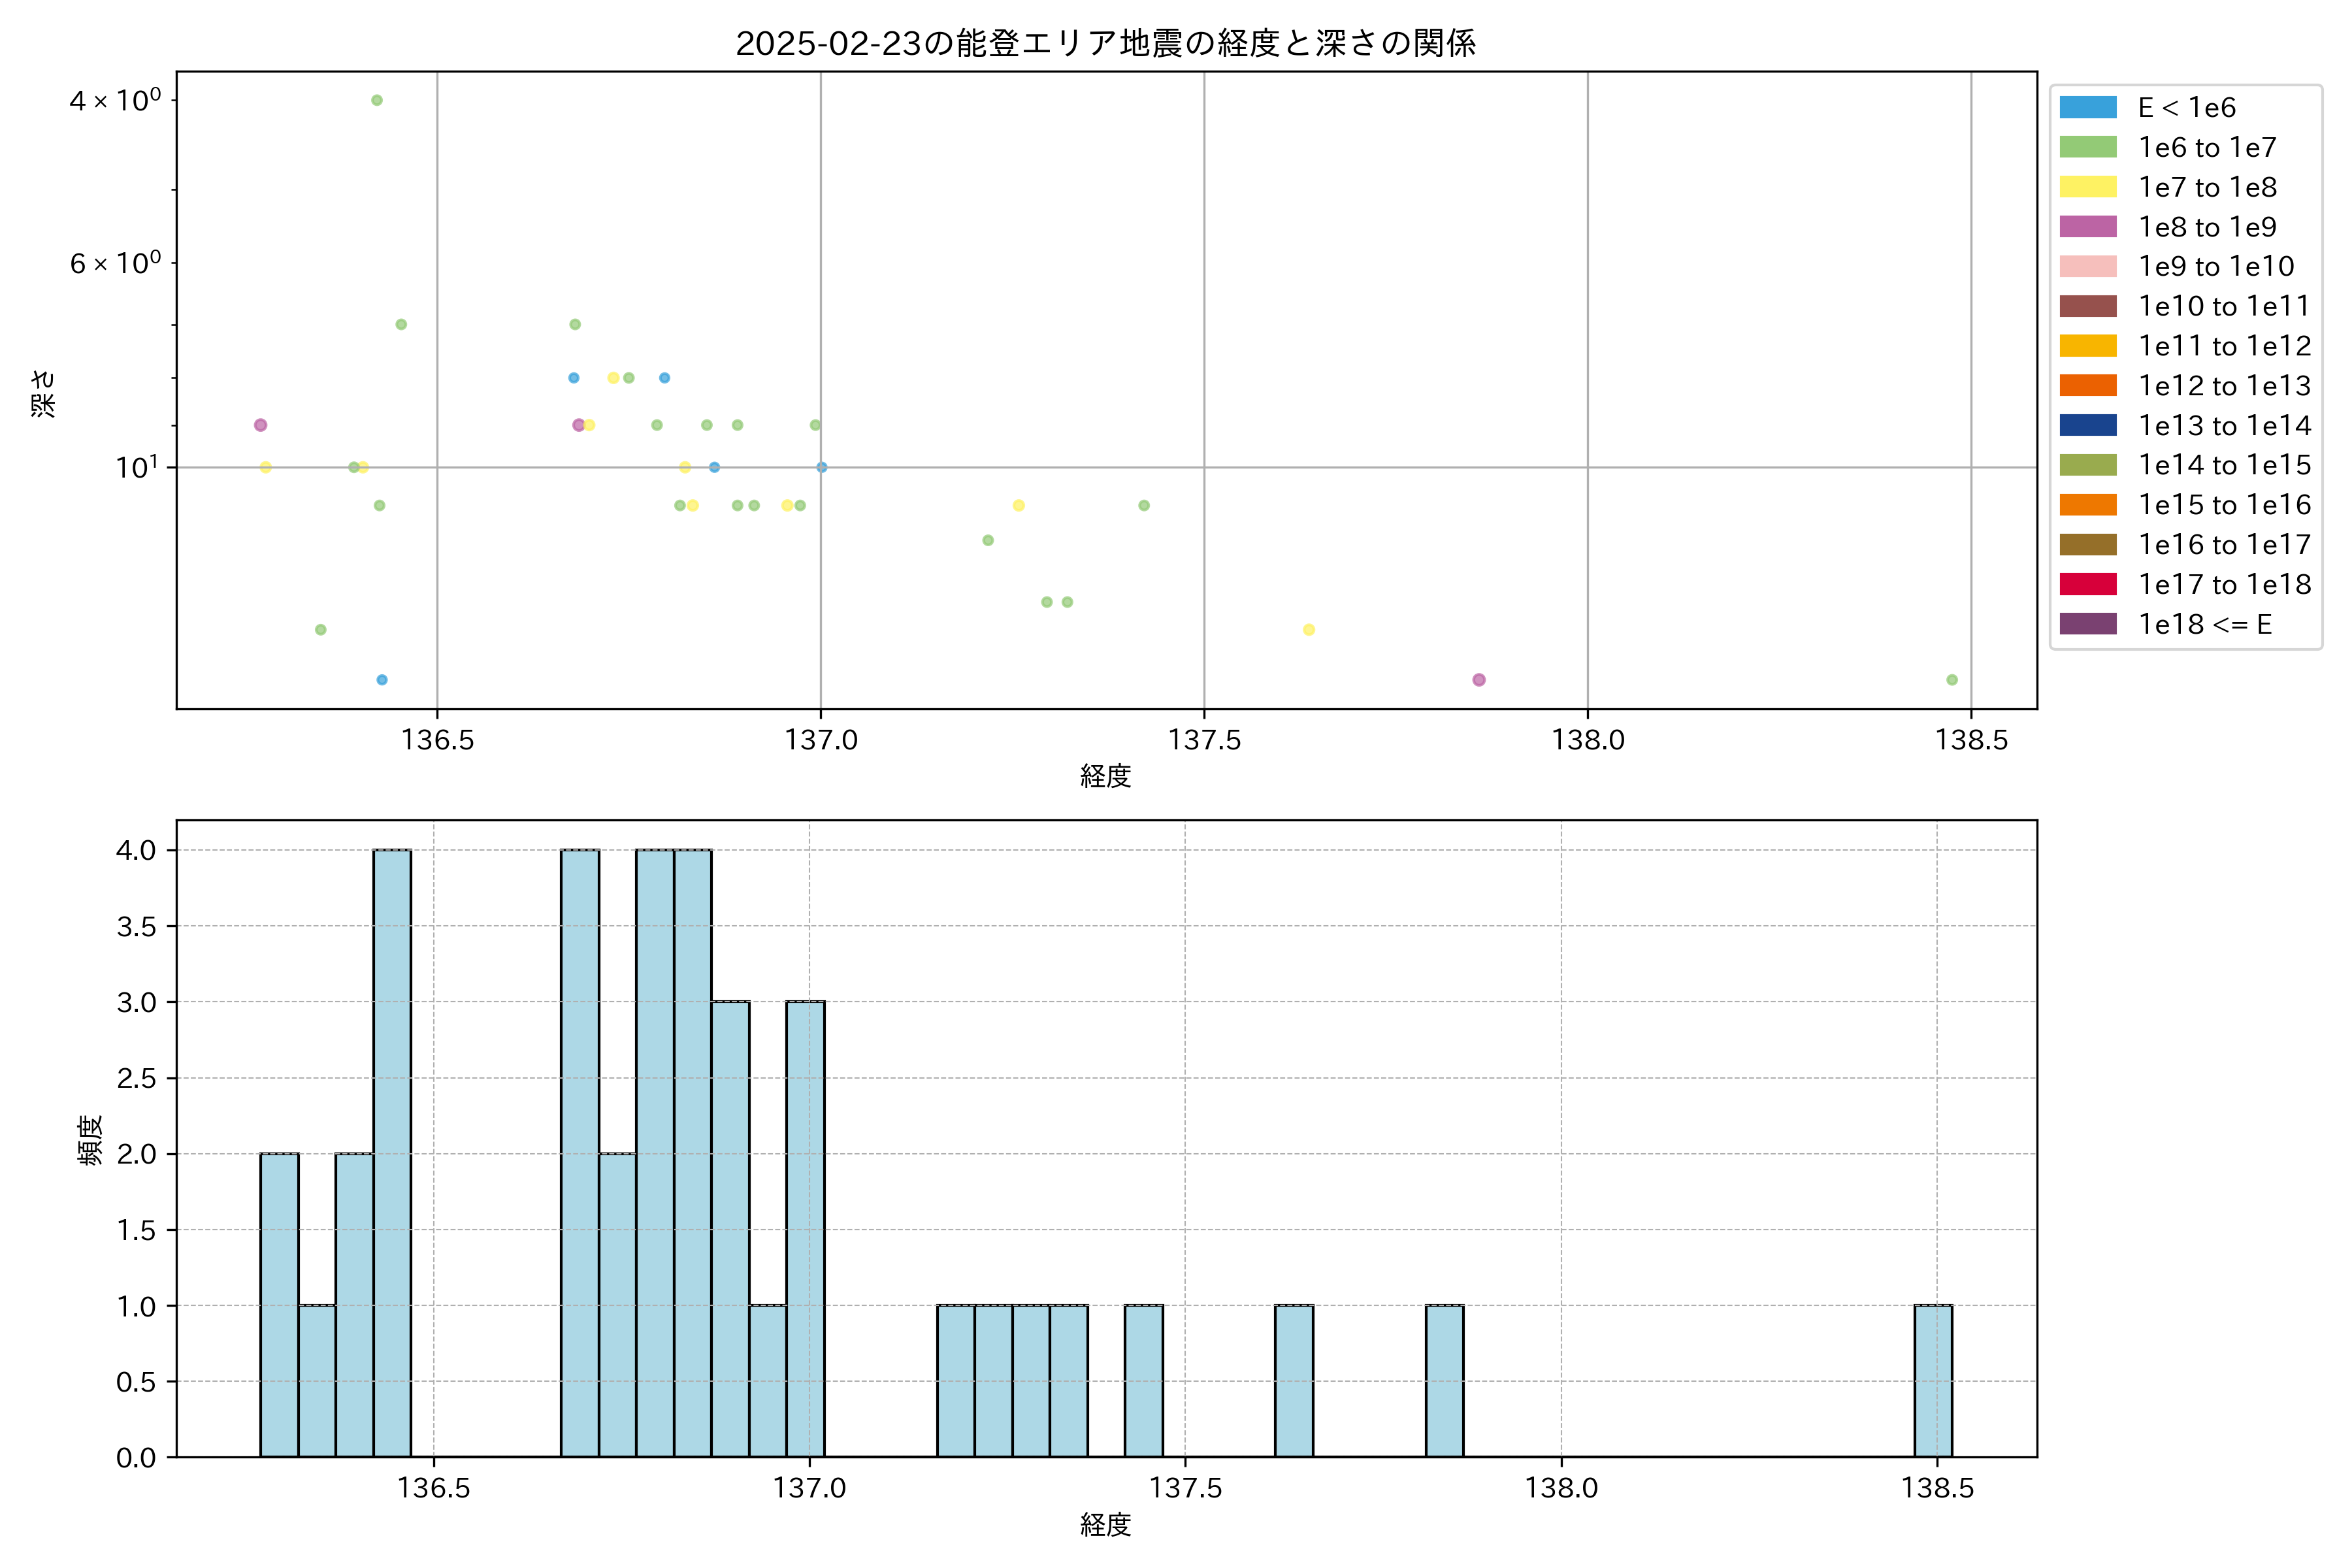This screenshot has width=2352, height=1568.
Task: Click the chart title text at top
Action: 1106,43
